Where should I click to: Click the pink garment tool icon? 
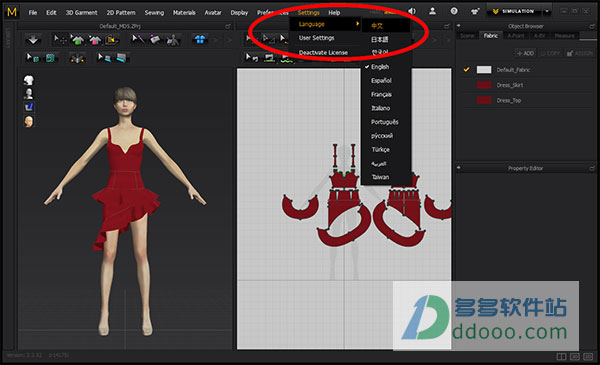click(x=95, y=39)
